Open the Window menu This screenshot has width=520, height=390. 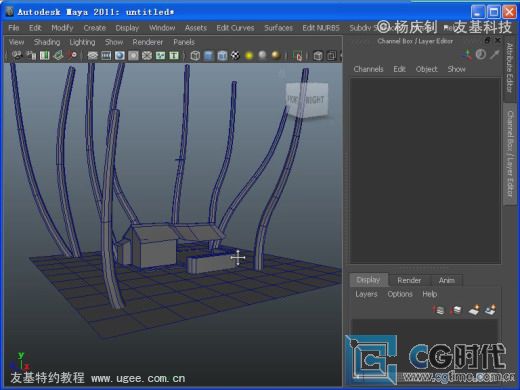coord(162,28)
